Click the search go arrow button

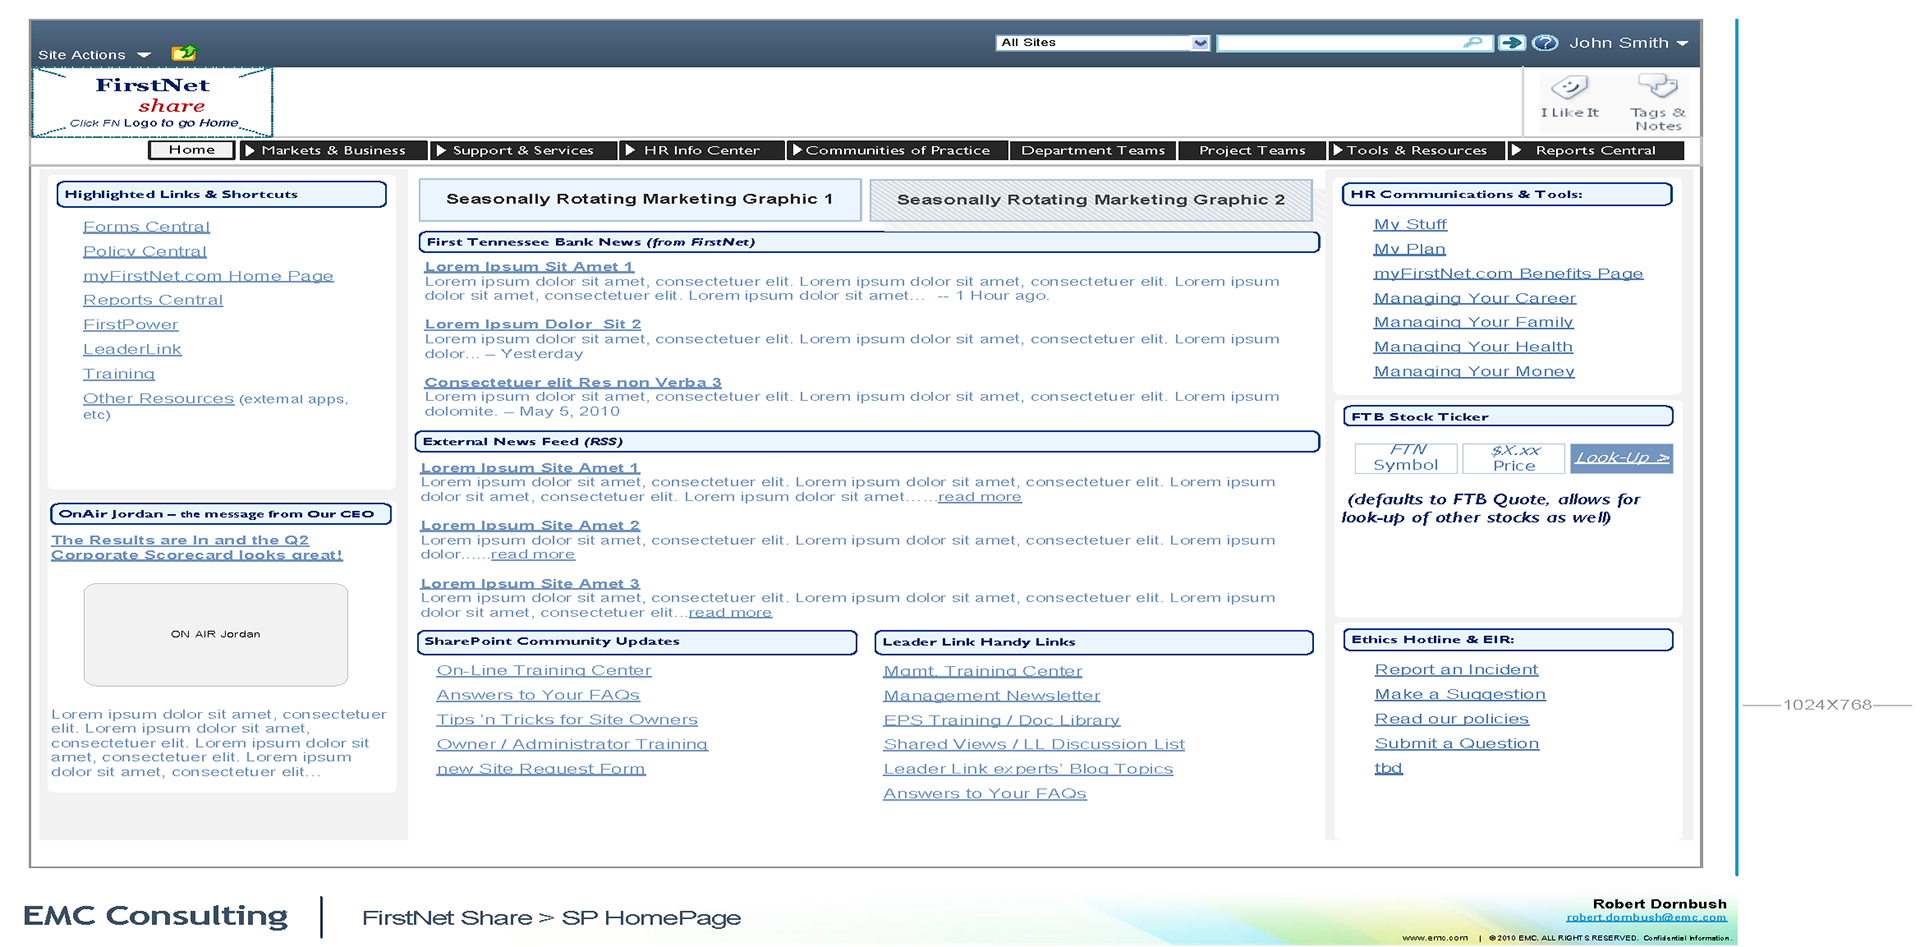(x=1512, y=43)
